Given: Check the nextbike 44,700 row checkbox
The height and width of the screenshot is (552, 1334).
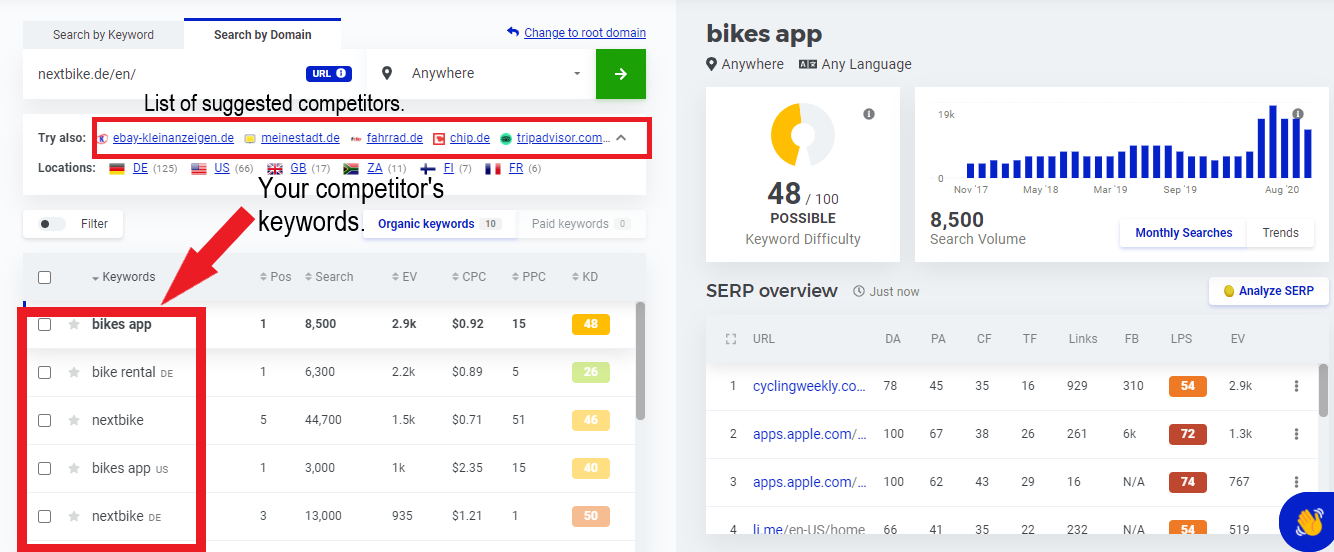Looking at the screenshot, I should tap(44, 420).
